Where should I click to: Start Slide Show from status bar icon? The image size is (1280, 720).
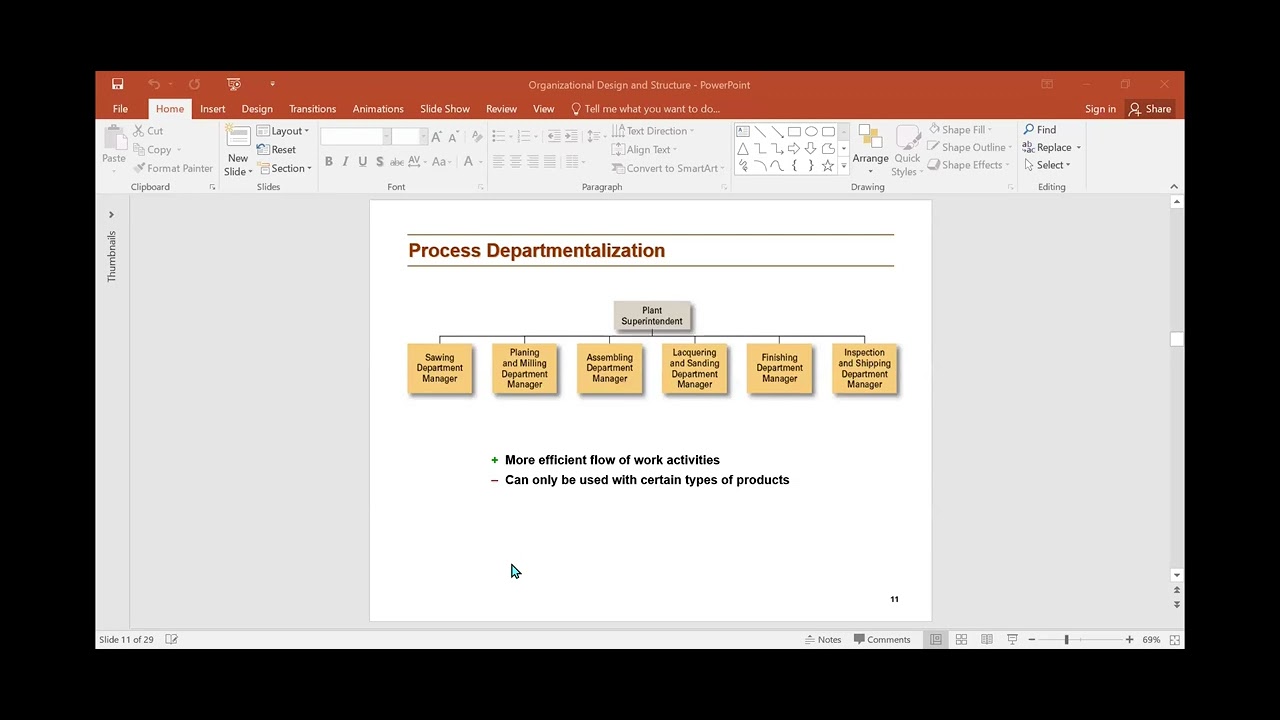1012,640
